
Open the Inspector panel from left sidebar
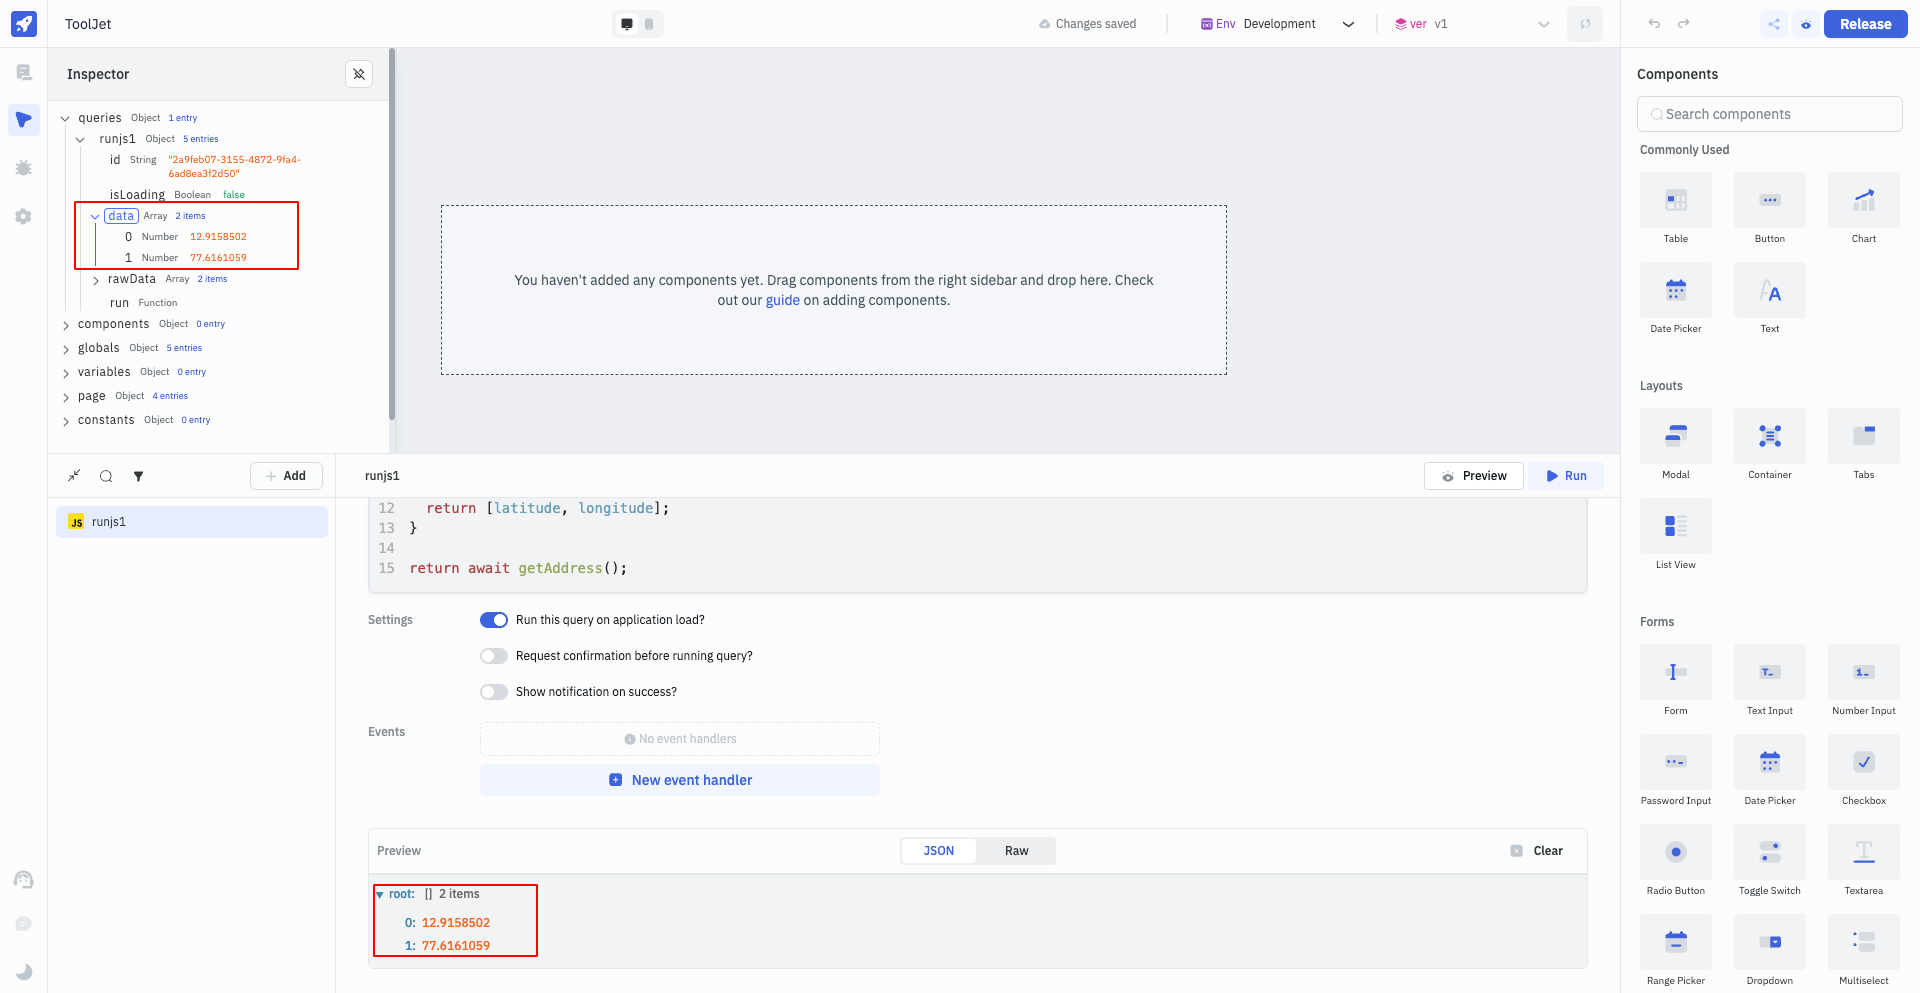[24, 120]
